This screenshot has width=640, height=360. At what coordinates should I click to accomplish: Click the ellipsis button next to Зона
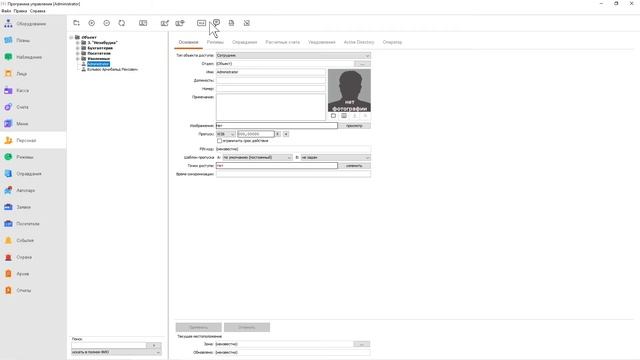pos(362,344)
